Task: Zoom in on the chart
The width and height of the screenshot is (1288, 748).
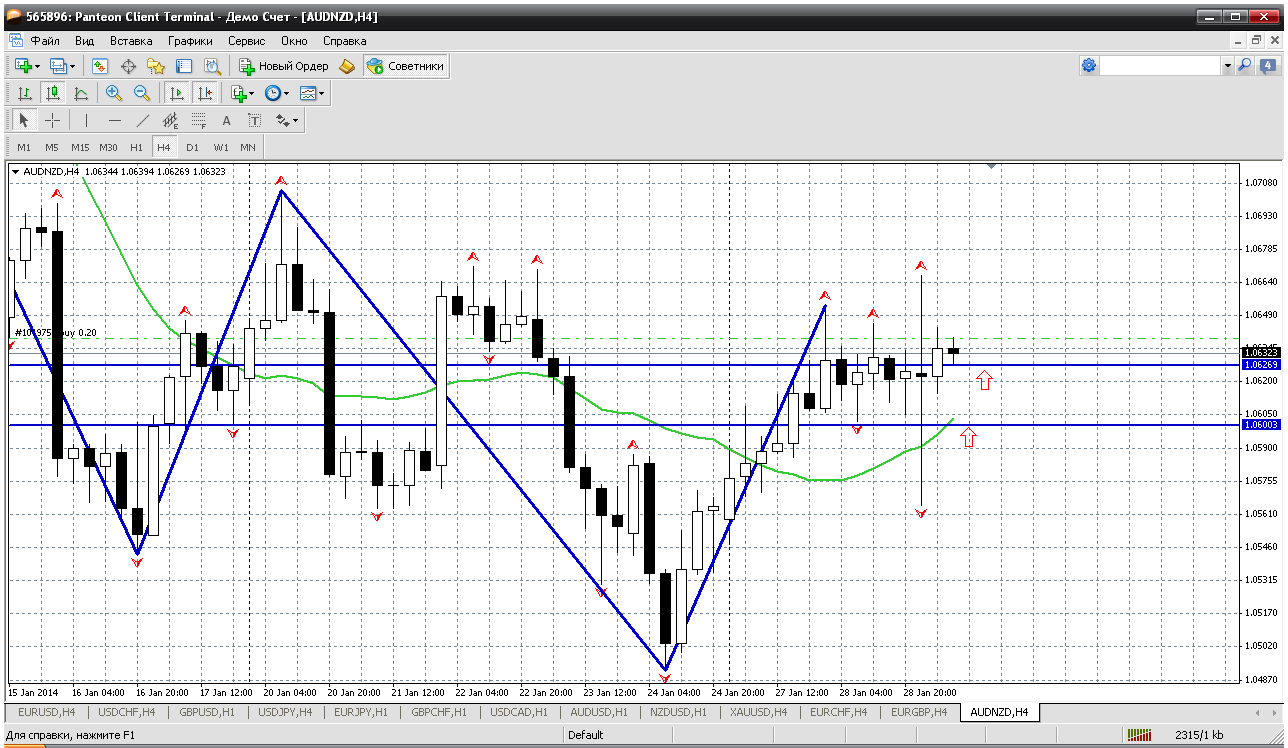Action: 114,93
